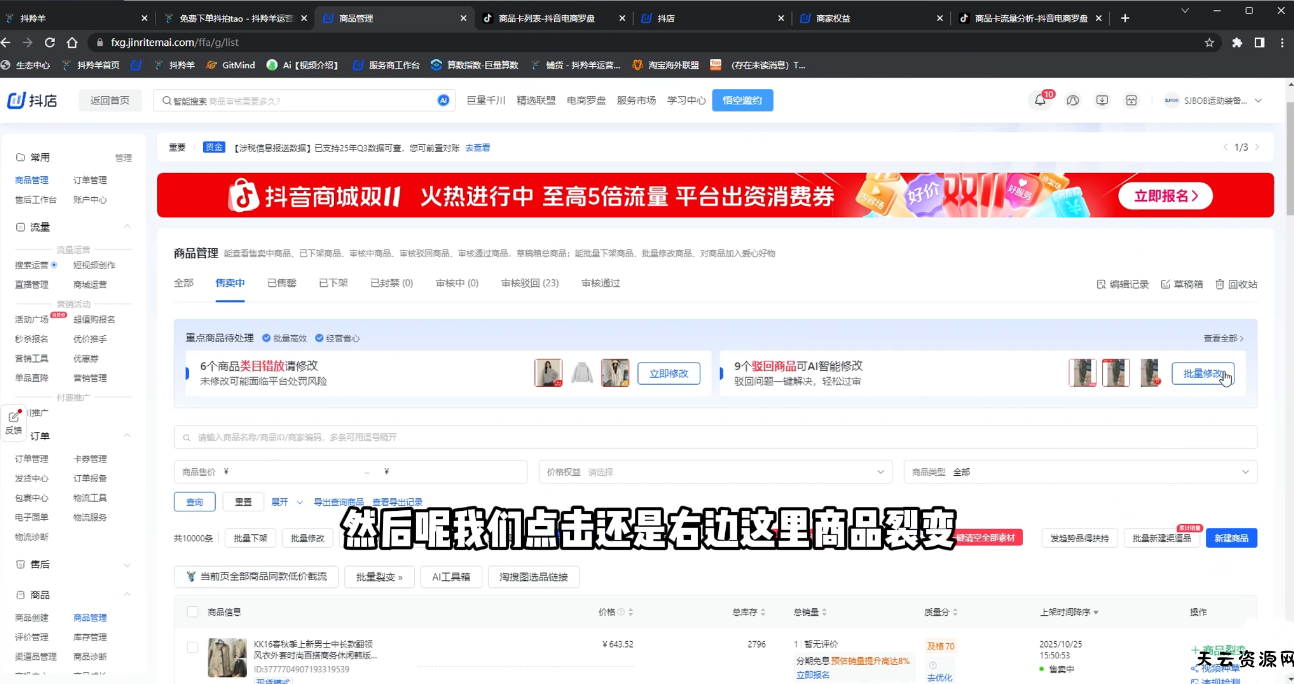
Task: Collapse the 流量 sidebar section
Action: 127,227
